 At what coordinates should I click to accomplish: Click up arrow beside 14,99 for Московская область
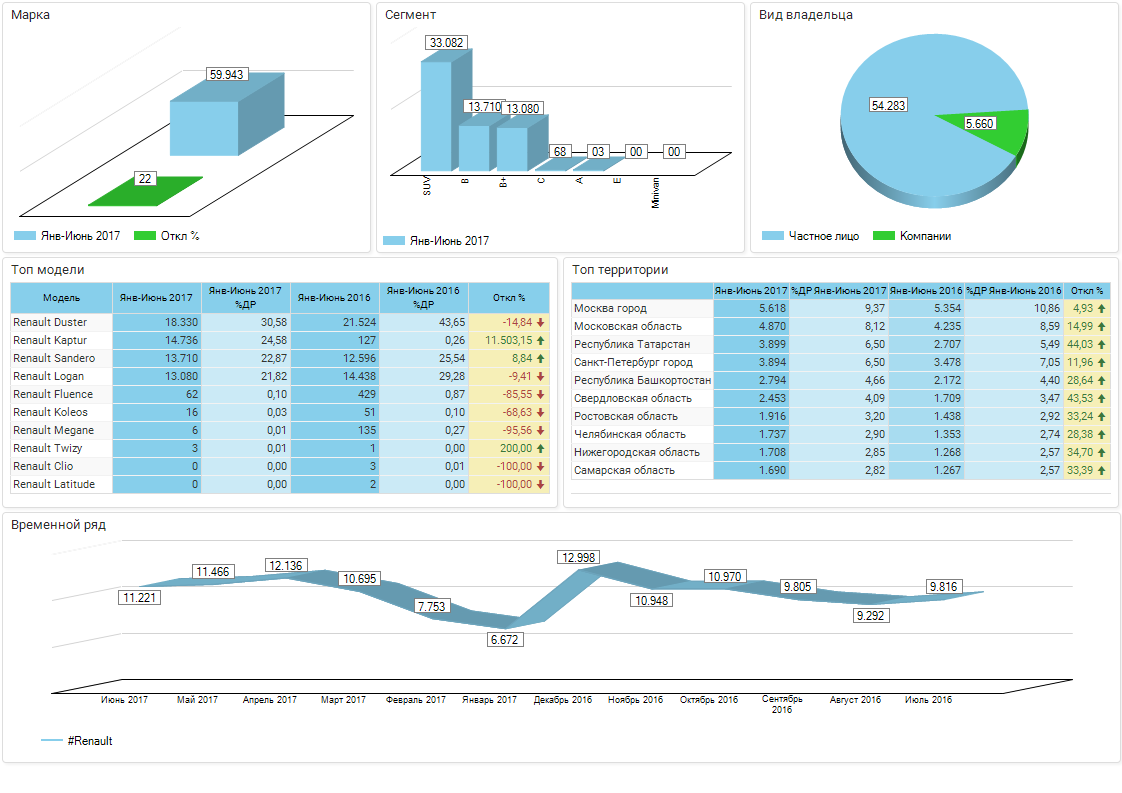click(x=1101, y=326)
